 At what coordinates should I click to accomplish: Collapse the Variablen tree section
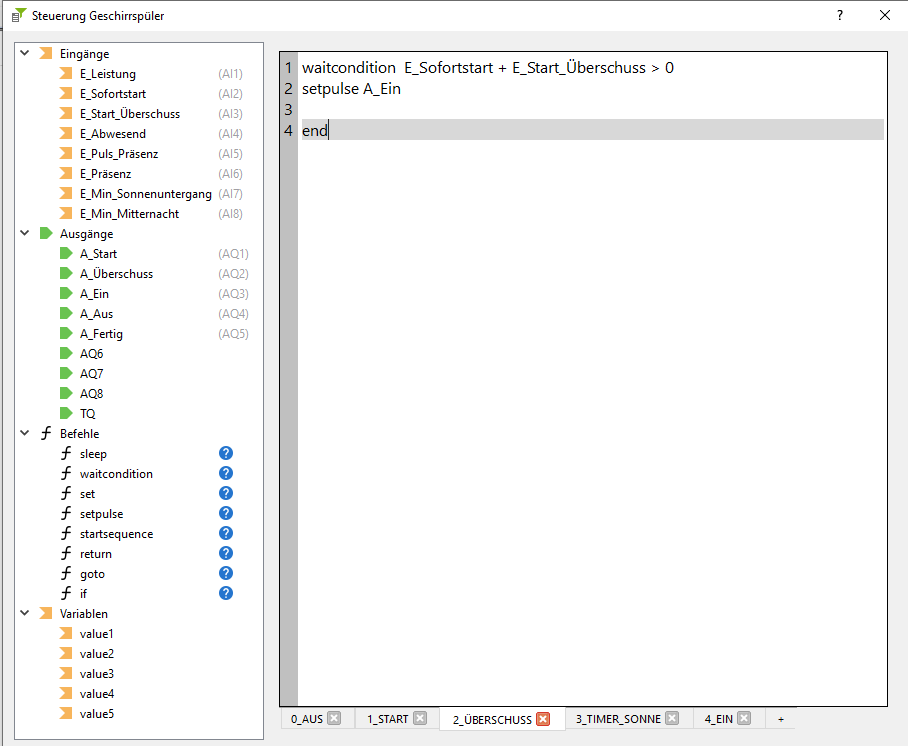[x=25, y=613]
